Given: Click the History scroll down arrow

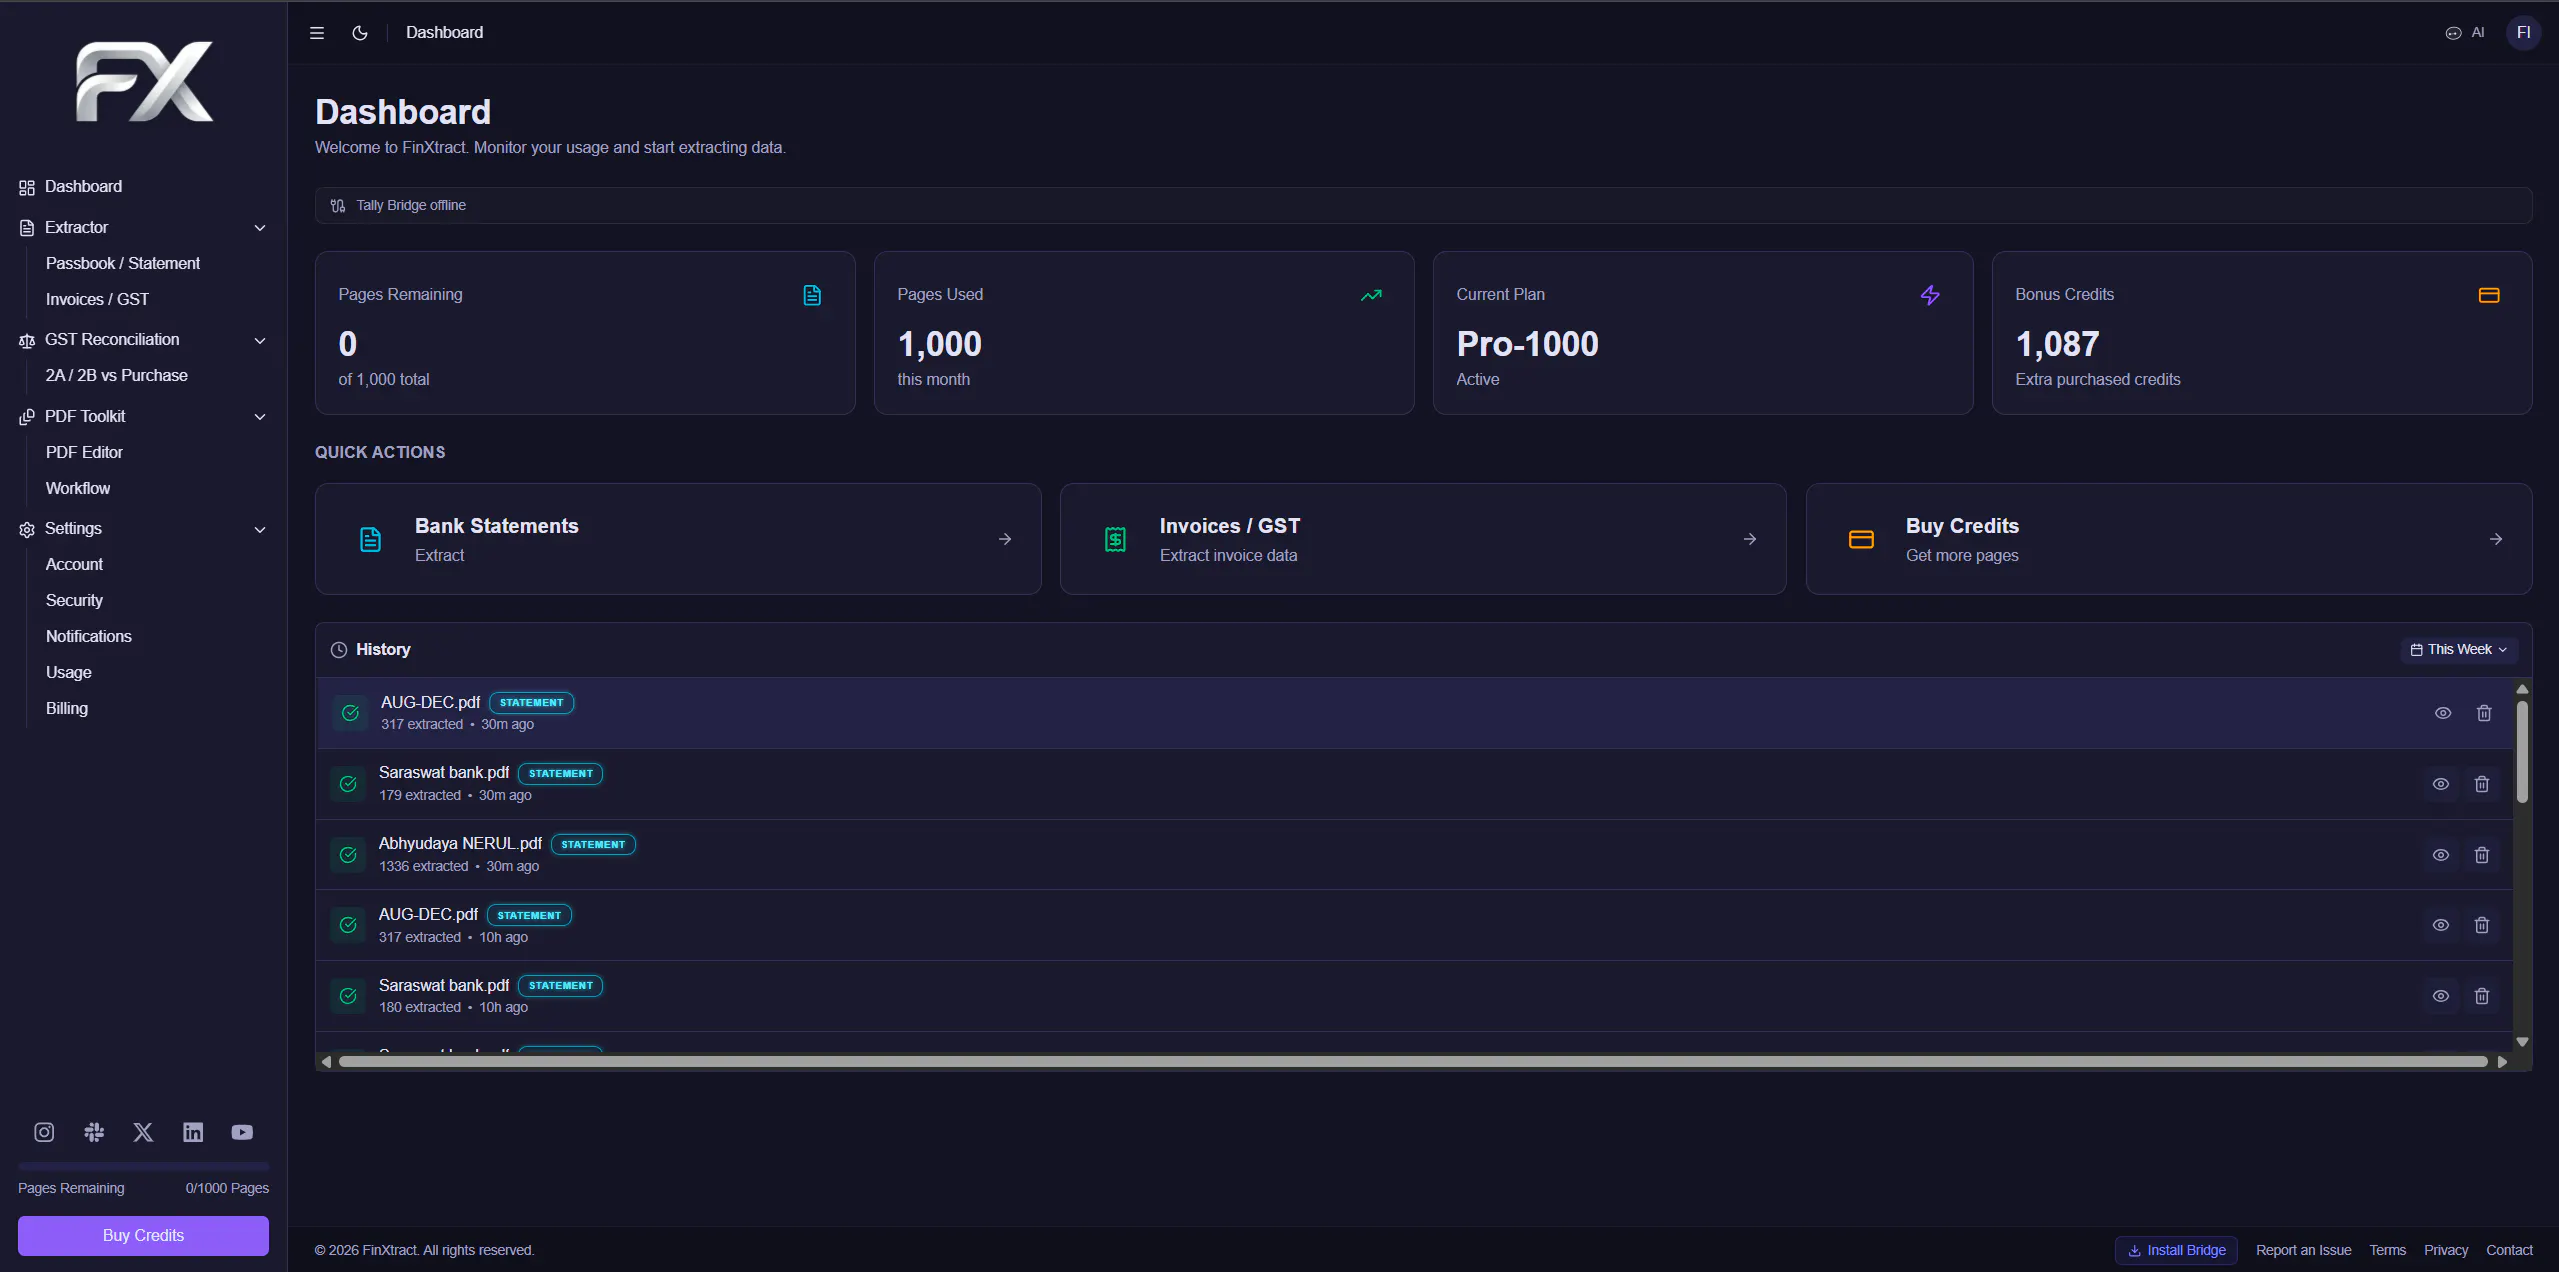Looking at the screenshot, I should pos(2523,1043).
